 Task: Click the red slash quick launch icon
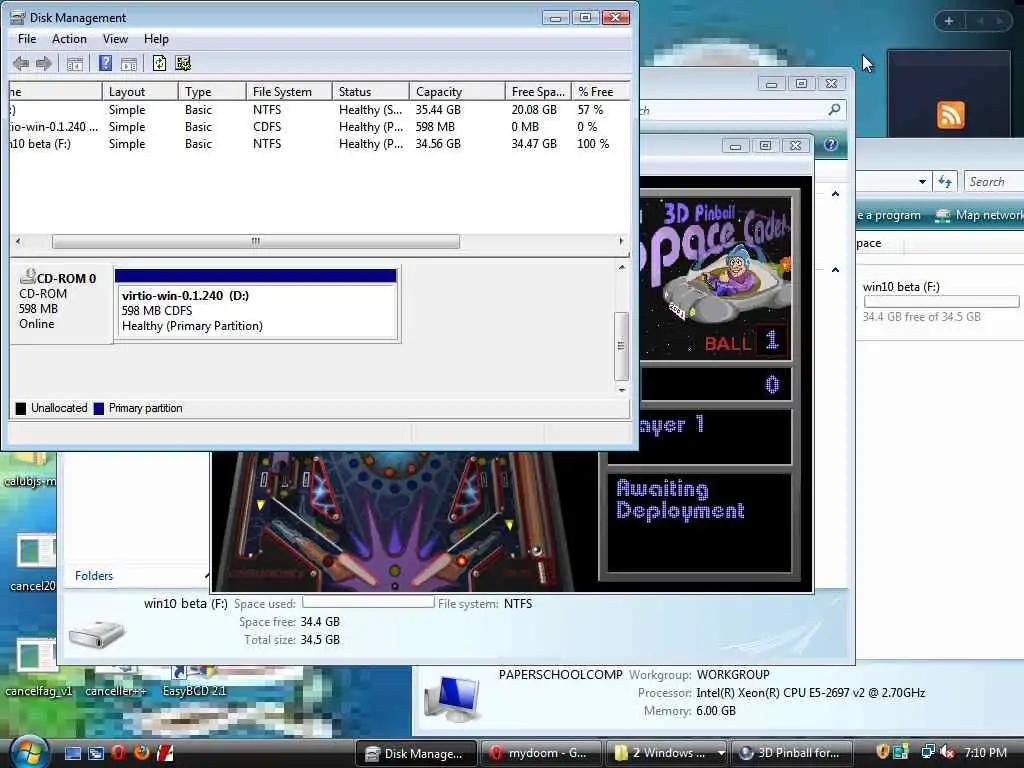(165, 753)
